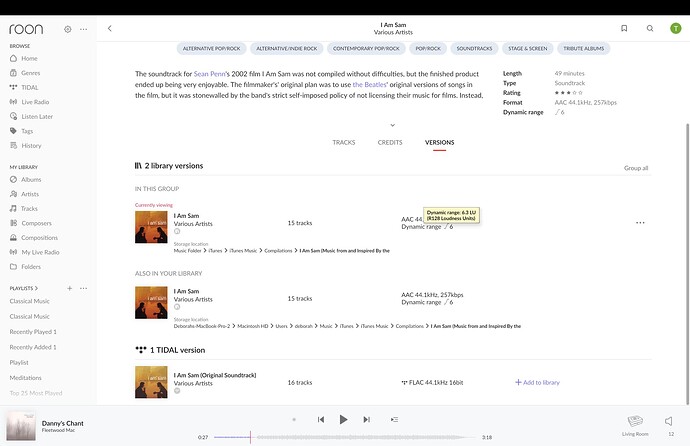Skip to next track
This screenshot has width=690, height=446.
pyautogui.click(x=366, y=419)
